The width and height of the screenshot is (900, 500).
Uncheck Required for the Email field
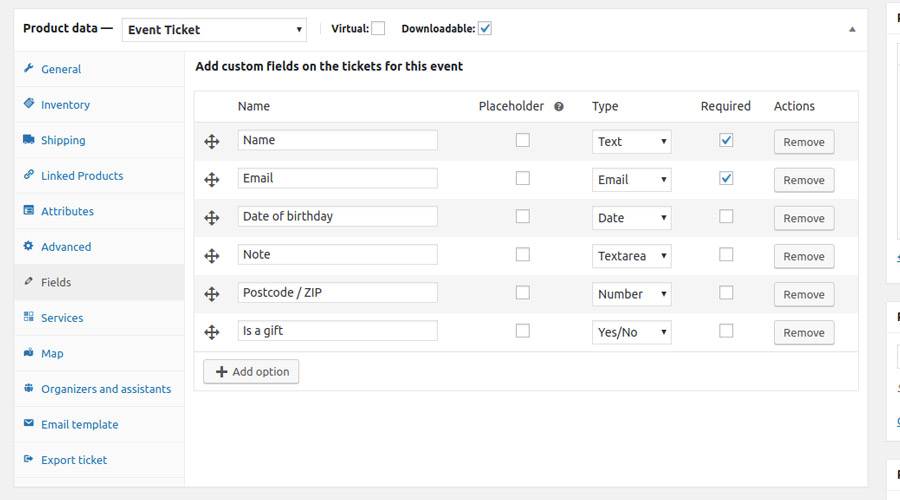tap(726, 179)
